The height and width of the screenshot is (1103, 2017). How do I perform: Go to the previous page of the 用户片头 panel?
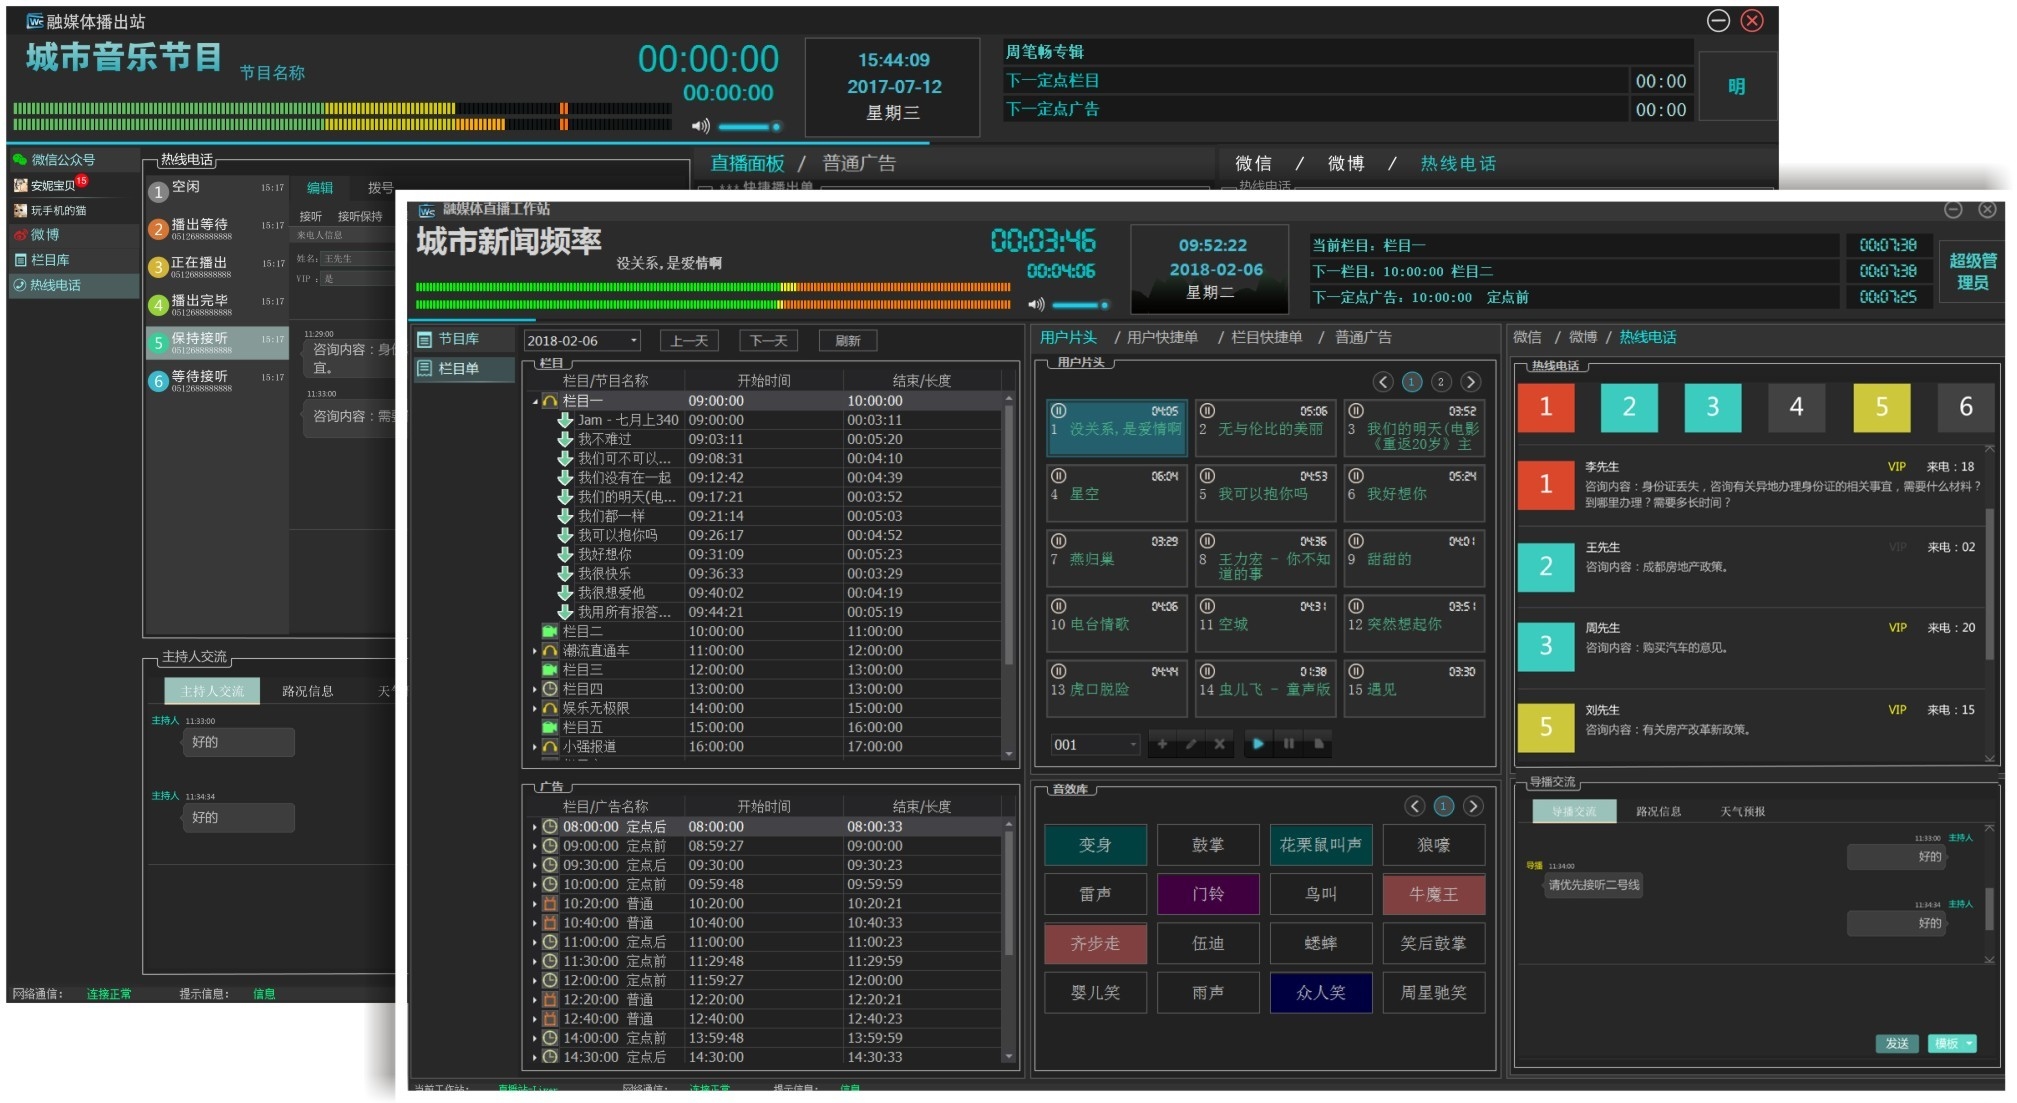click(1383, 382)
